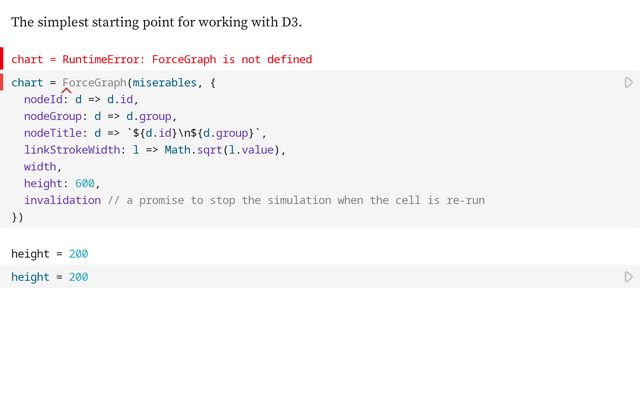
Task: Place cursor on the width line
Action: click(x=42, y=167)
